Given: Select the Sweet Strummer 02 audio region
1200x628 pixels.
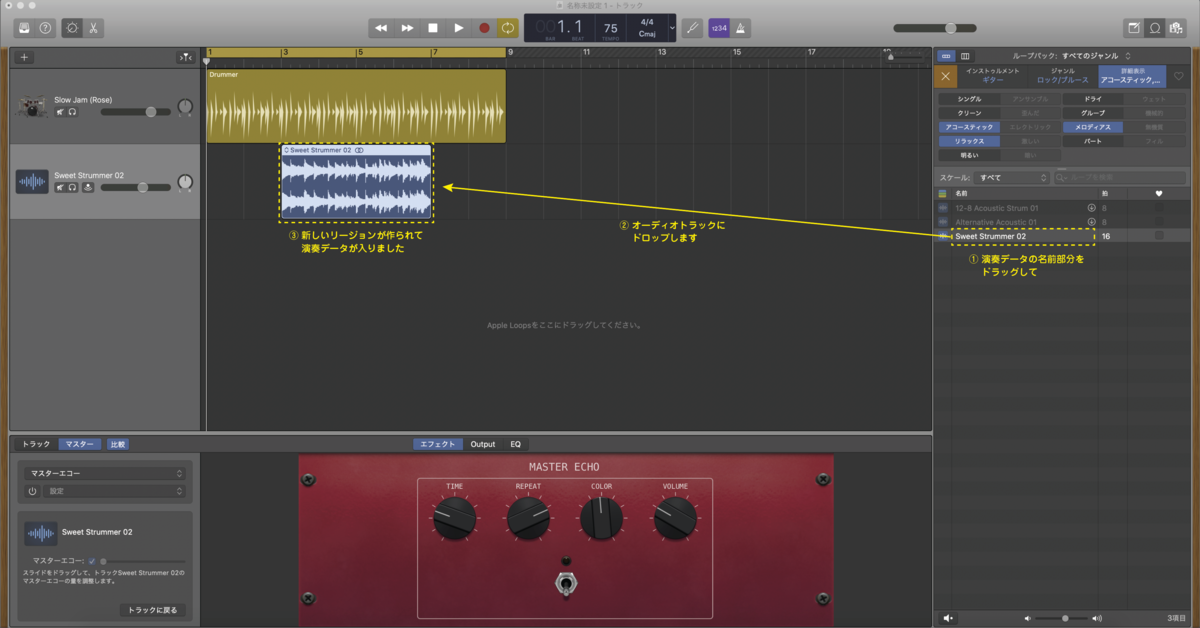Looking at the screenshot, I should [357, 181].
